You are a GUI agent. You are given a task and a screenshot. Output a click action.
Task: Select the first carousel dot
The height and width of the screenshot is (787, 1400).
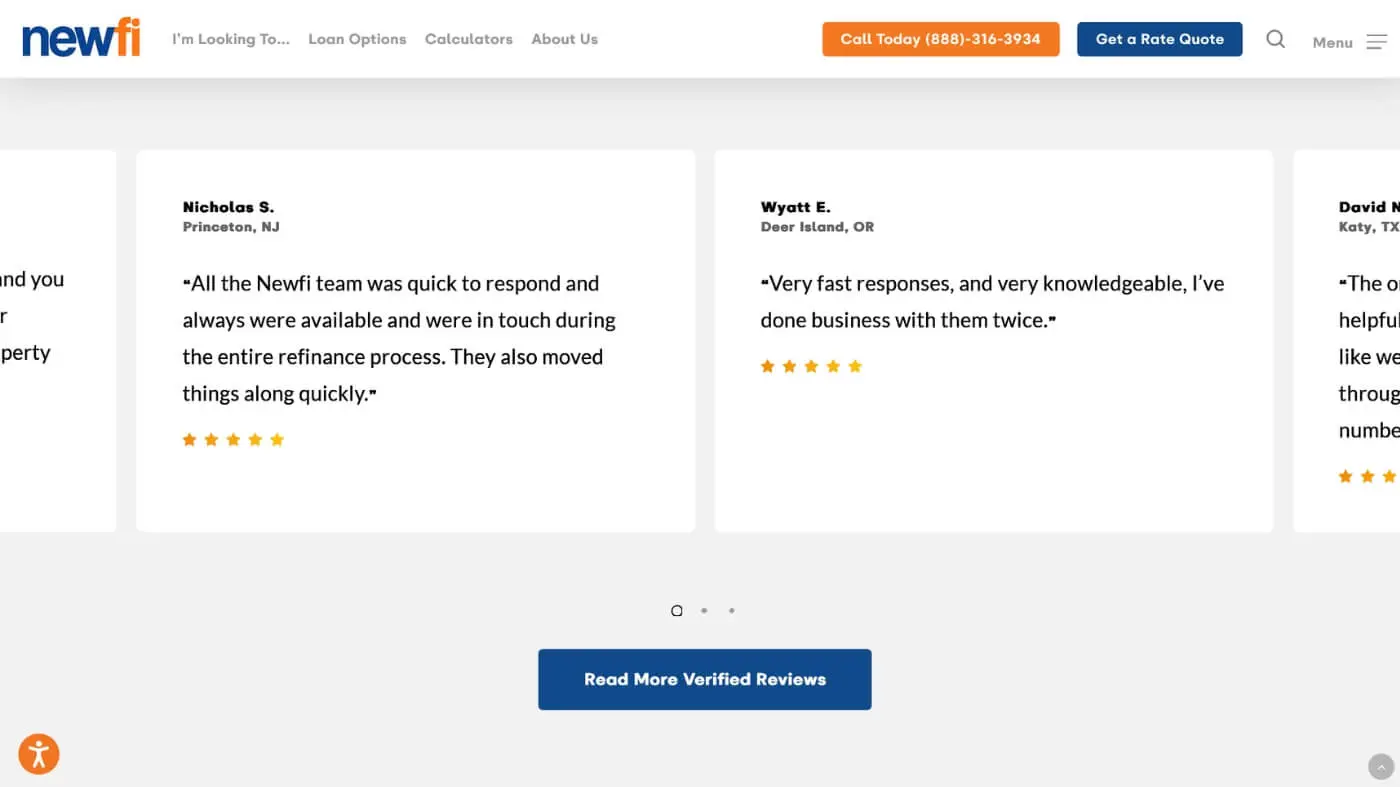677,610
